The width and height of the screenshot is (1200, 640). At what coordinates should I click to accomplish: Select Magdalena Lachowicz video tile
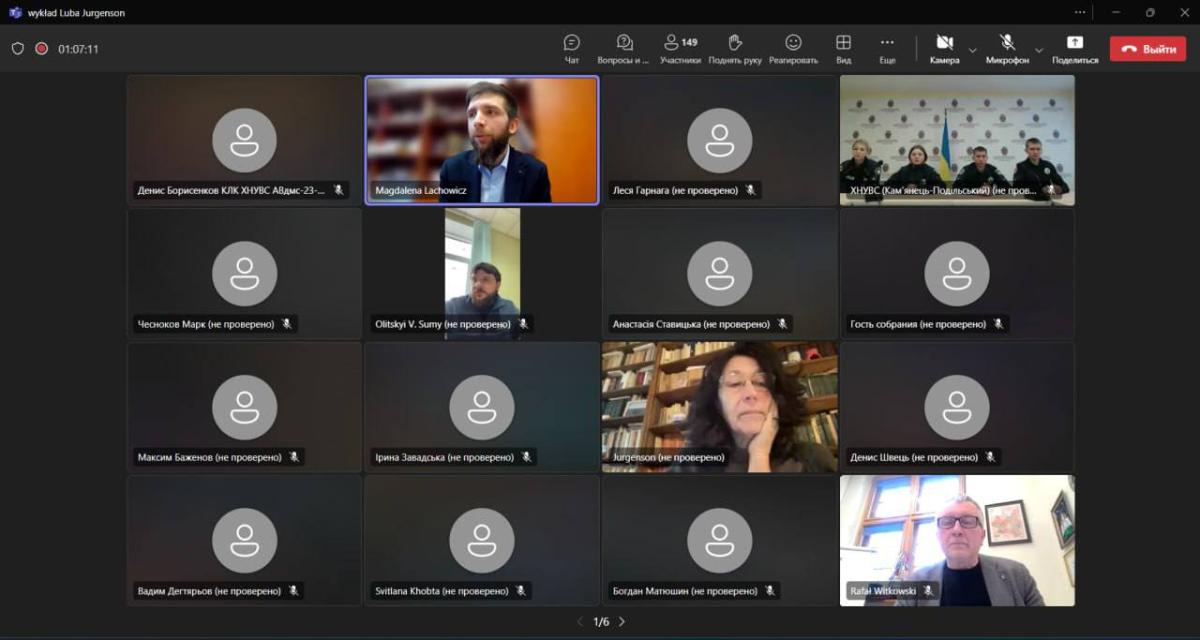click(x=482, y=140)
